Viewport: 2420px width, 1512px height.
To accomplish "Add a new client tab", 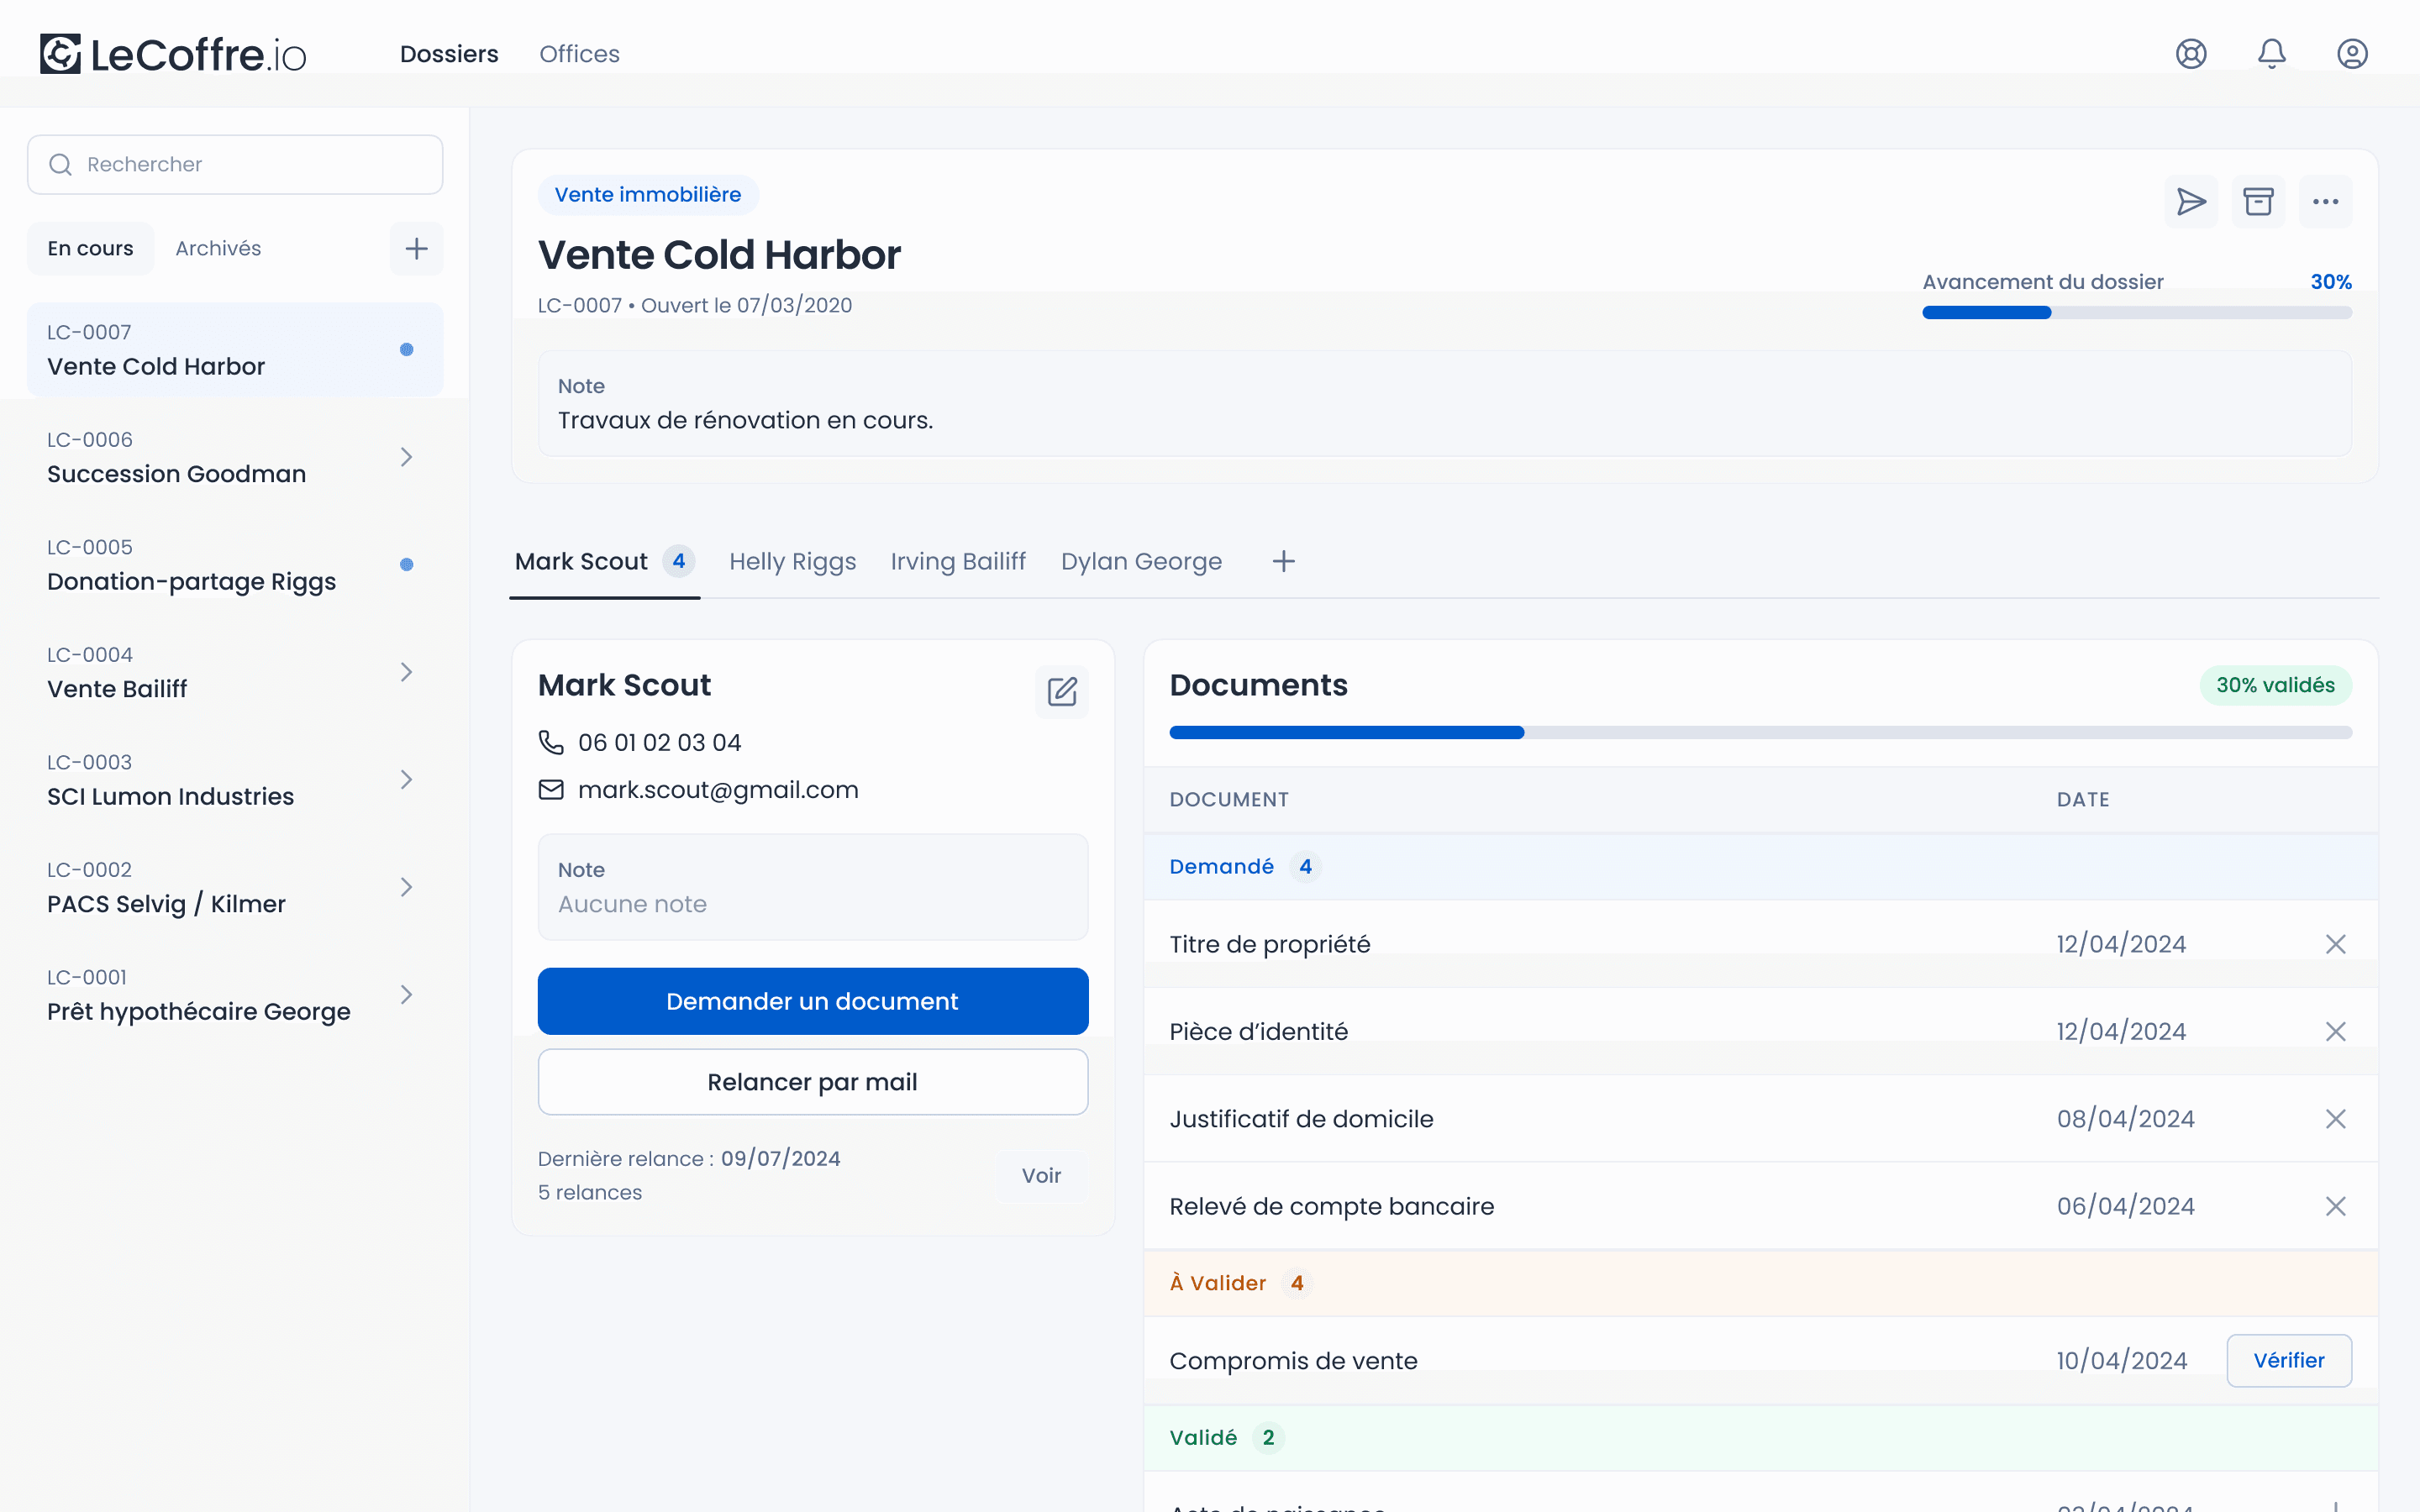I will pos(1284,561).
